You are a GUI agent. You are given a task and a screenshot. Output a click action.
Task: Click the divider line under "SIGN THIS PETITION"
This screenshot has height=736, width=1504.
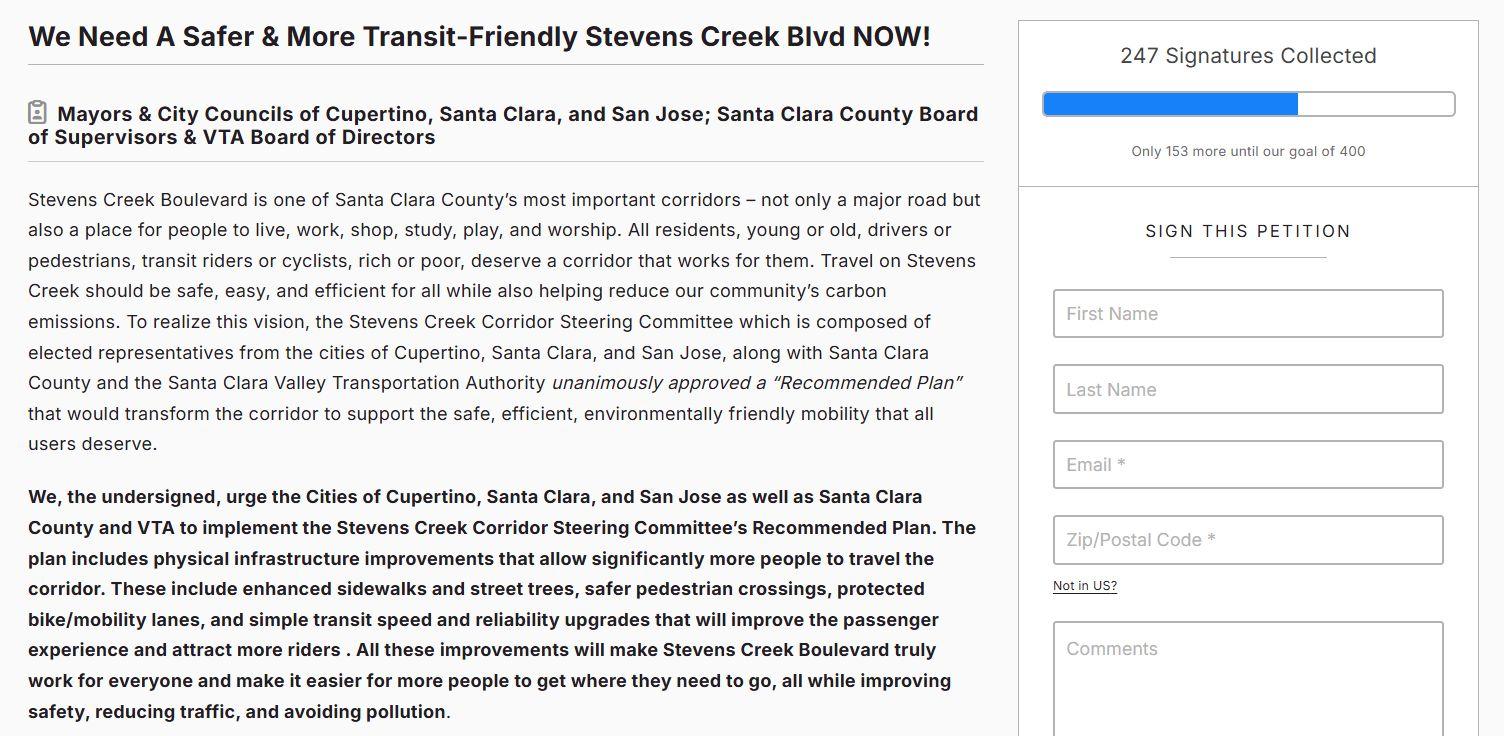1248,258
